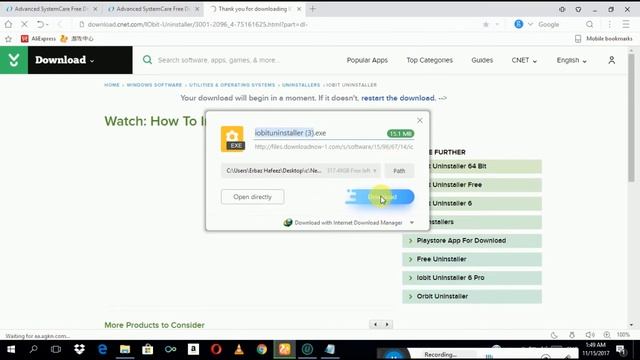Open the AliExpress bookmark
This screenshot has height=360, width=640.
[x=38, y=39]
